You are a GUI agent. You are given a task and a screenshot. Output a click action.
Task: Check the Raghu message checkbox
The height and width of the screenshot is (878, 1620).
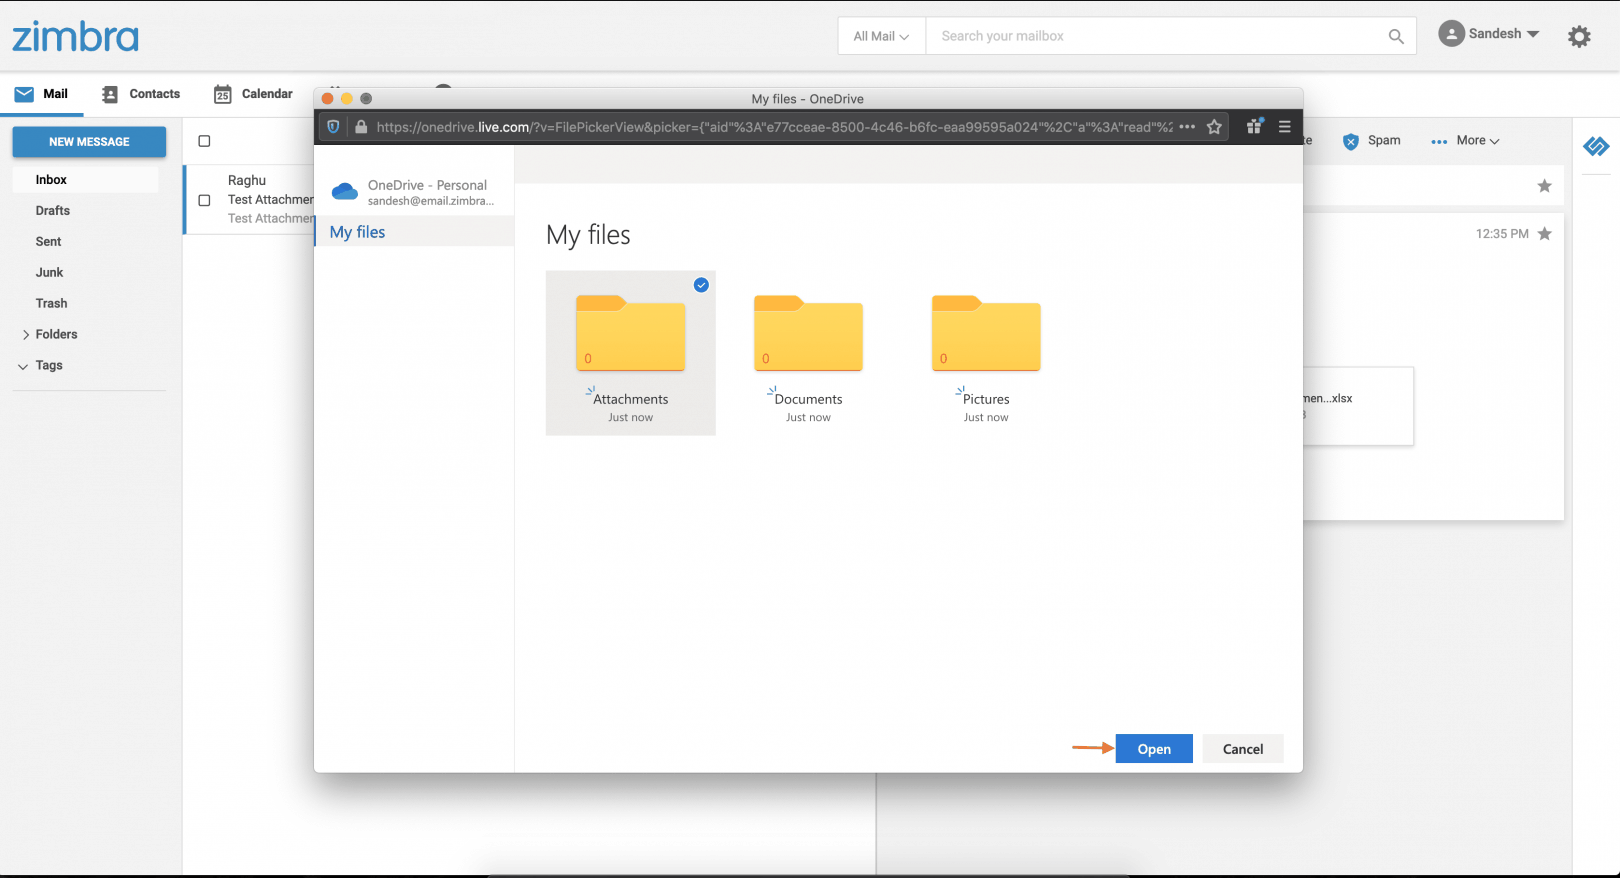click(204, 200)
